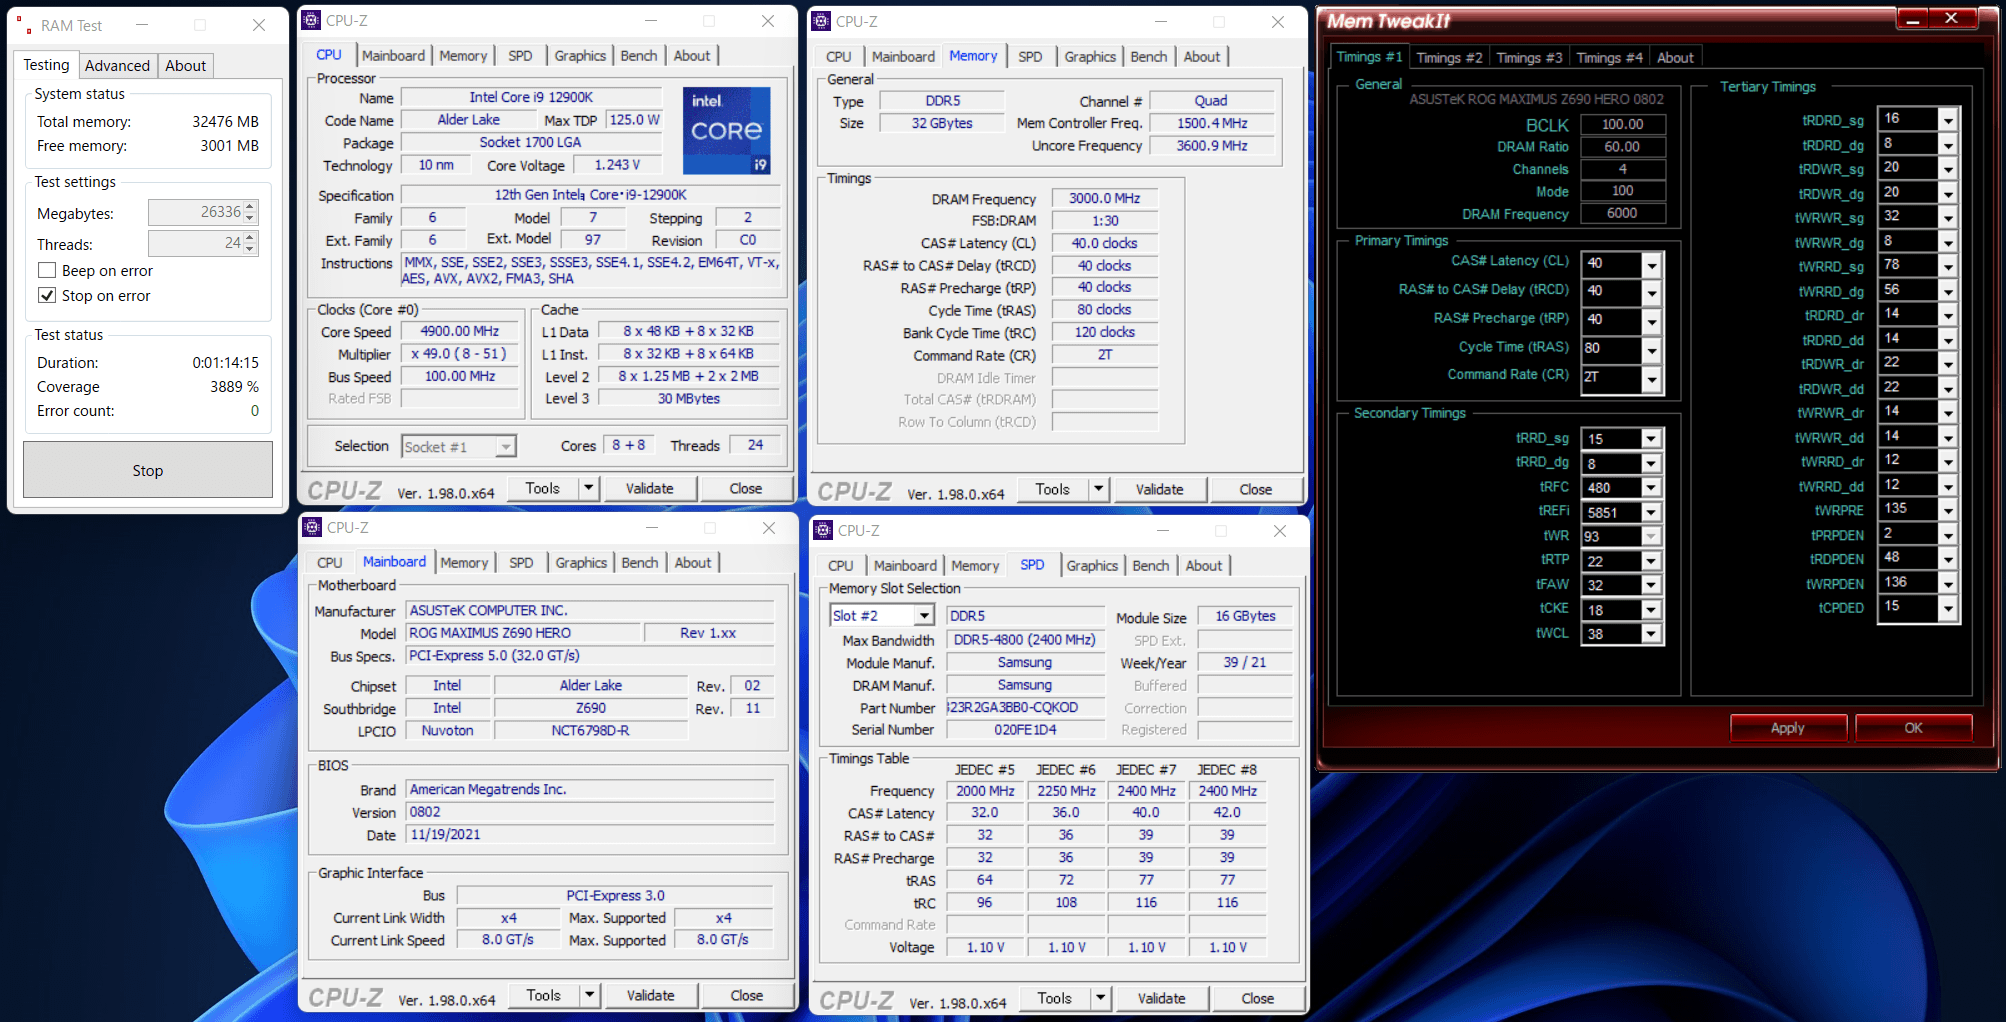Click the BIOS Version 0802 value
Viewport: 2006px width, 1022px height.
(590, 812)
